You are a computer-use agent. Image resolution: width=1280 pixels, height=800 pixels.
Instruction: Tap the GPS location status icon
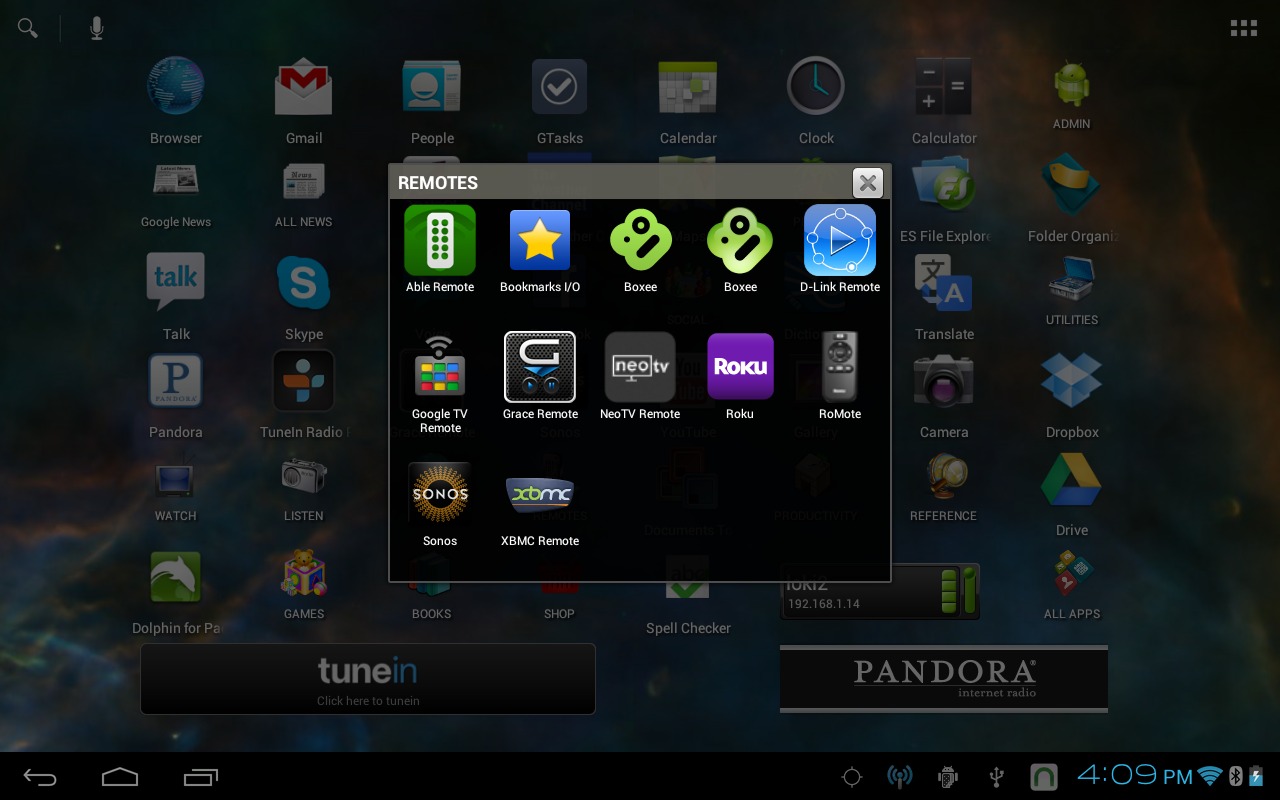click(852, 777)
